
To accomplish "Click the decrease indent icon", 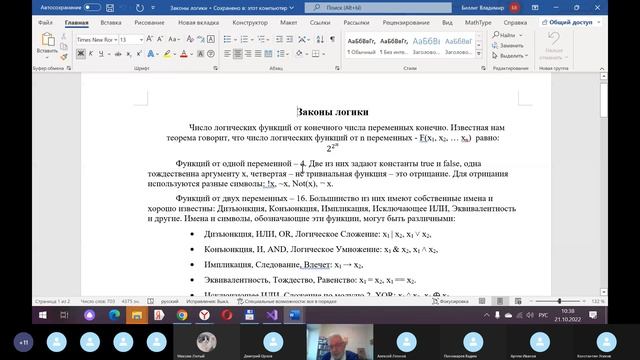I will 279,39.
